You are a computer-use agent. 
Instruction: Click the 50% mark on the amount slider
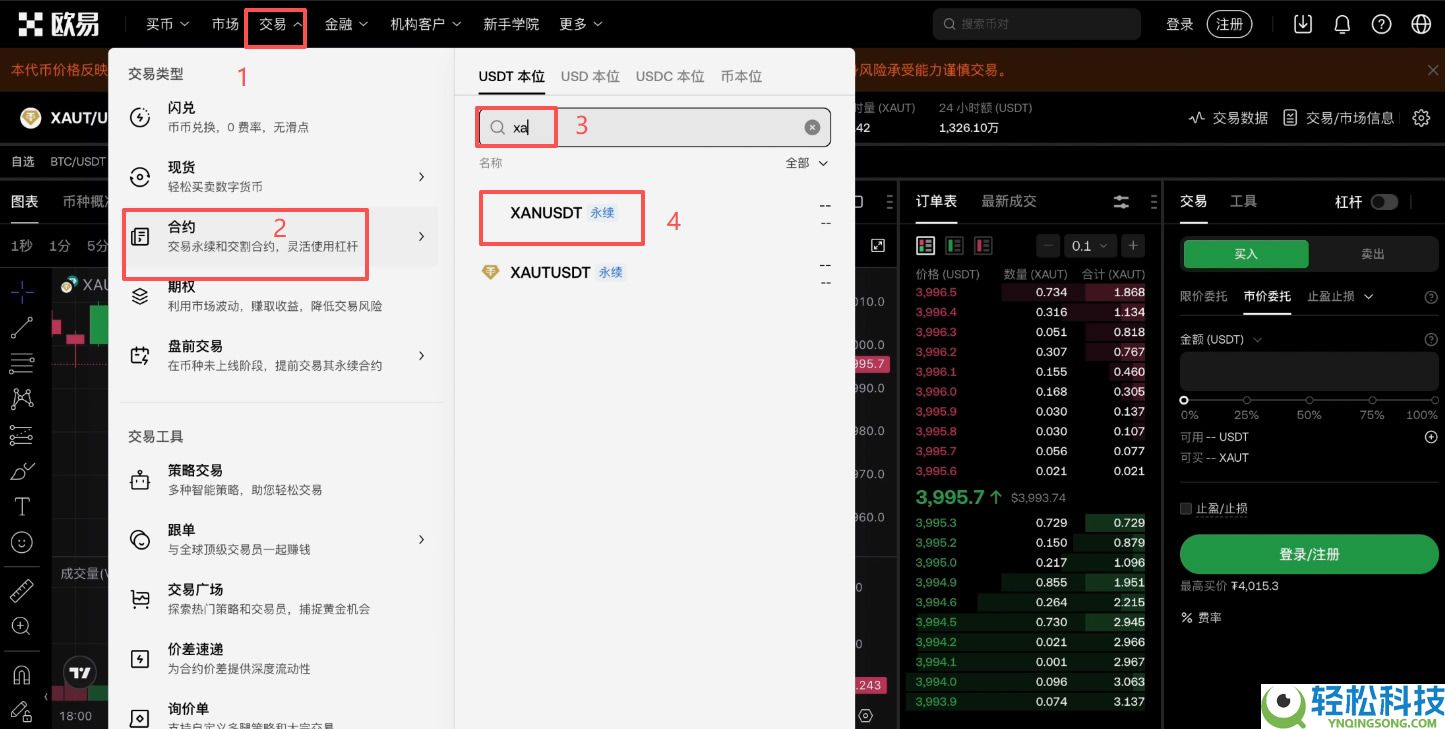(1309, 397)
